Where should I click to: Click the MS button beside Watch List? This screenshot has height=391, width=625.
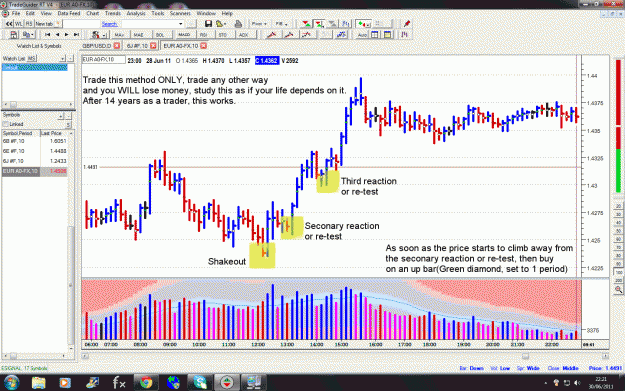[x=32, y=58]
